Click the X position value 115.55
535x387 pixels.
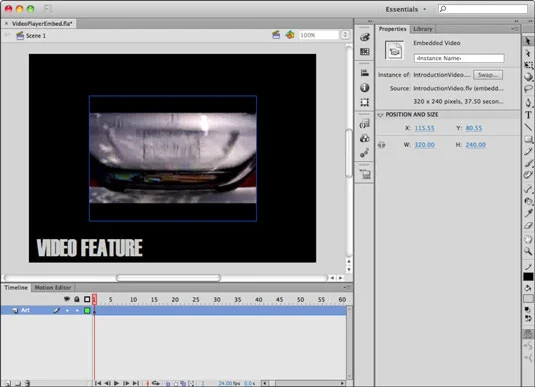(x=424, y=128)
